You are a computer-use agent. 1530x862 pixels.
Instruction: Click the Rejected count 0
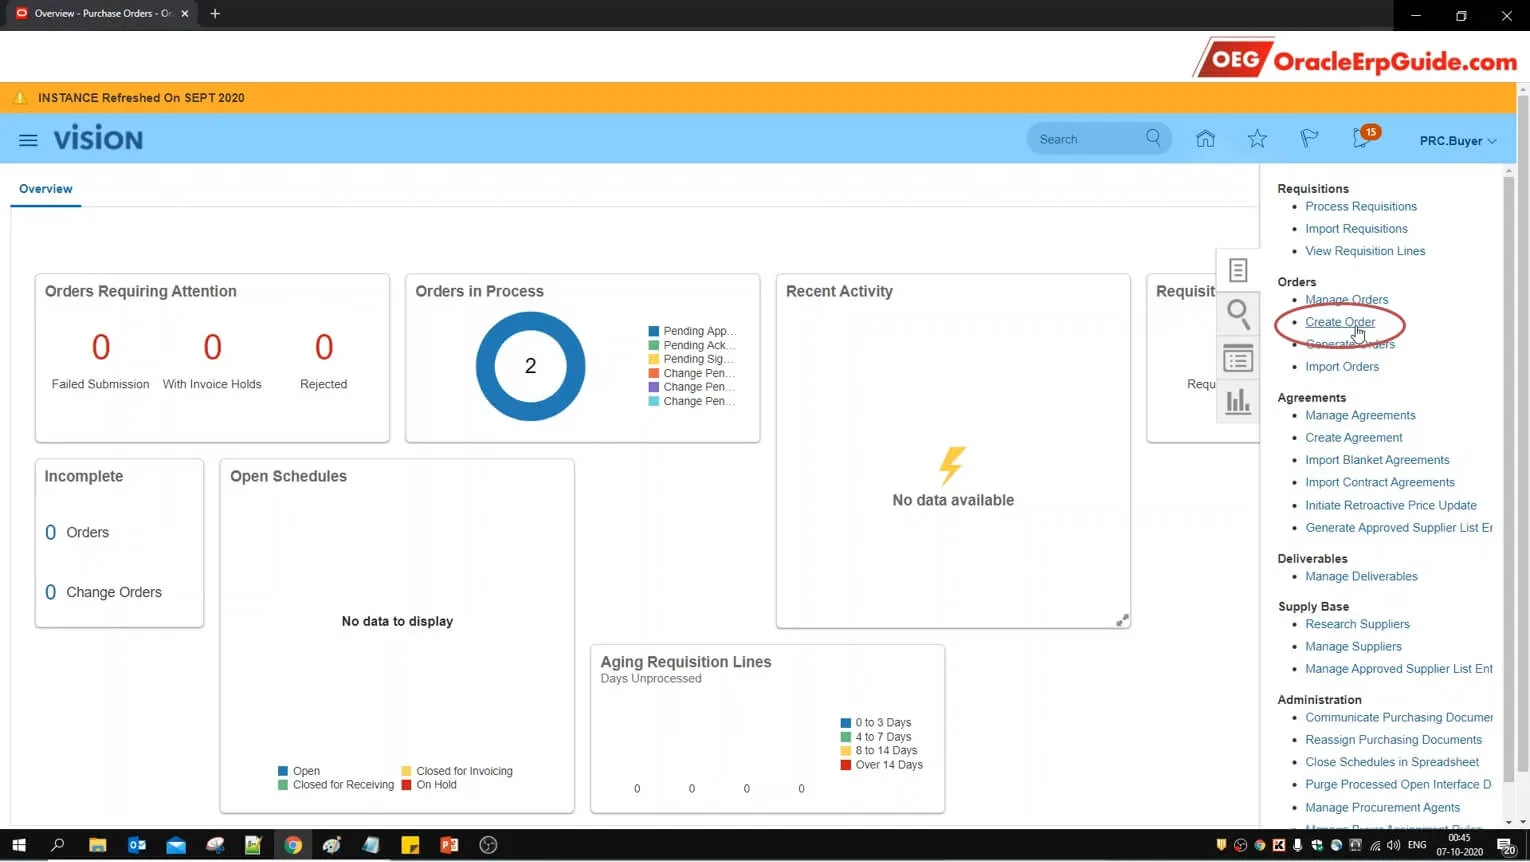(x=324, y=347)
